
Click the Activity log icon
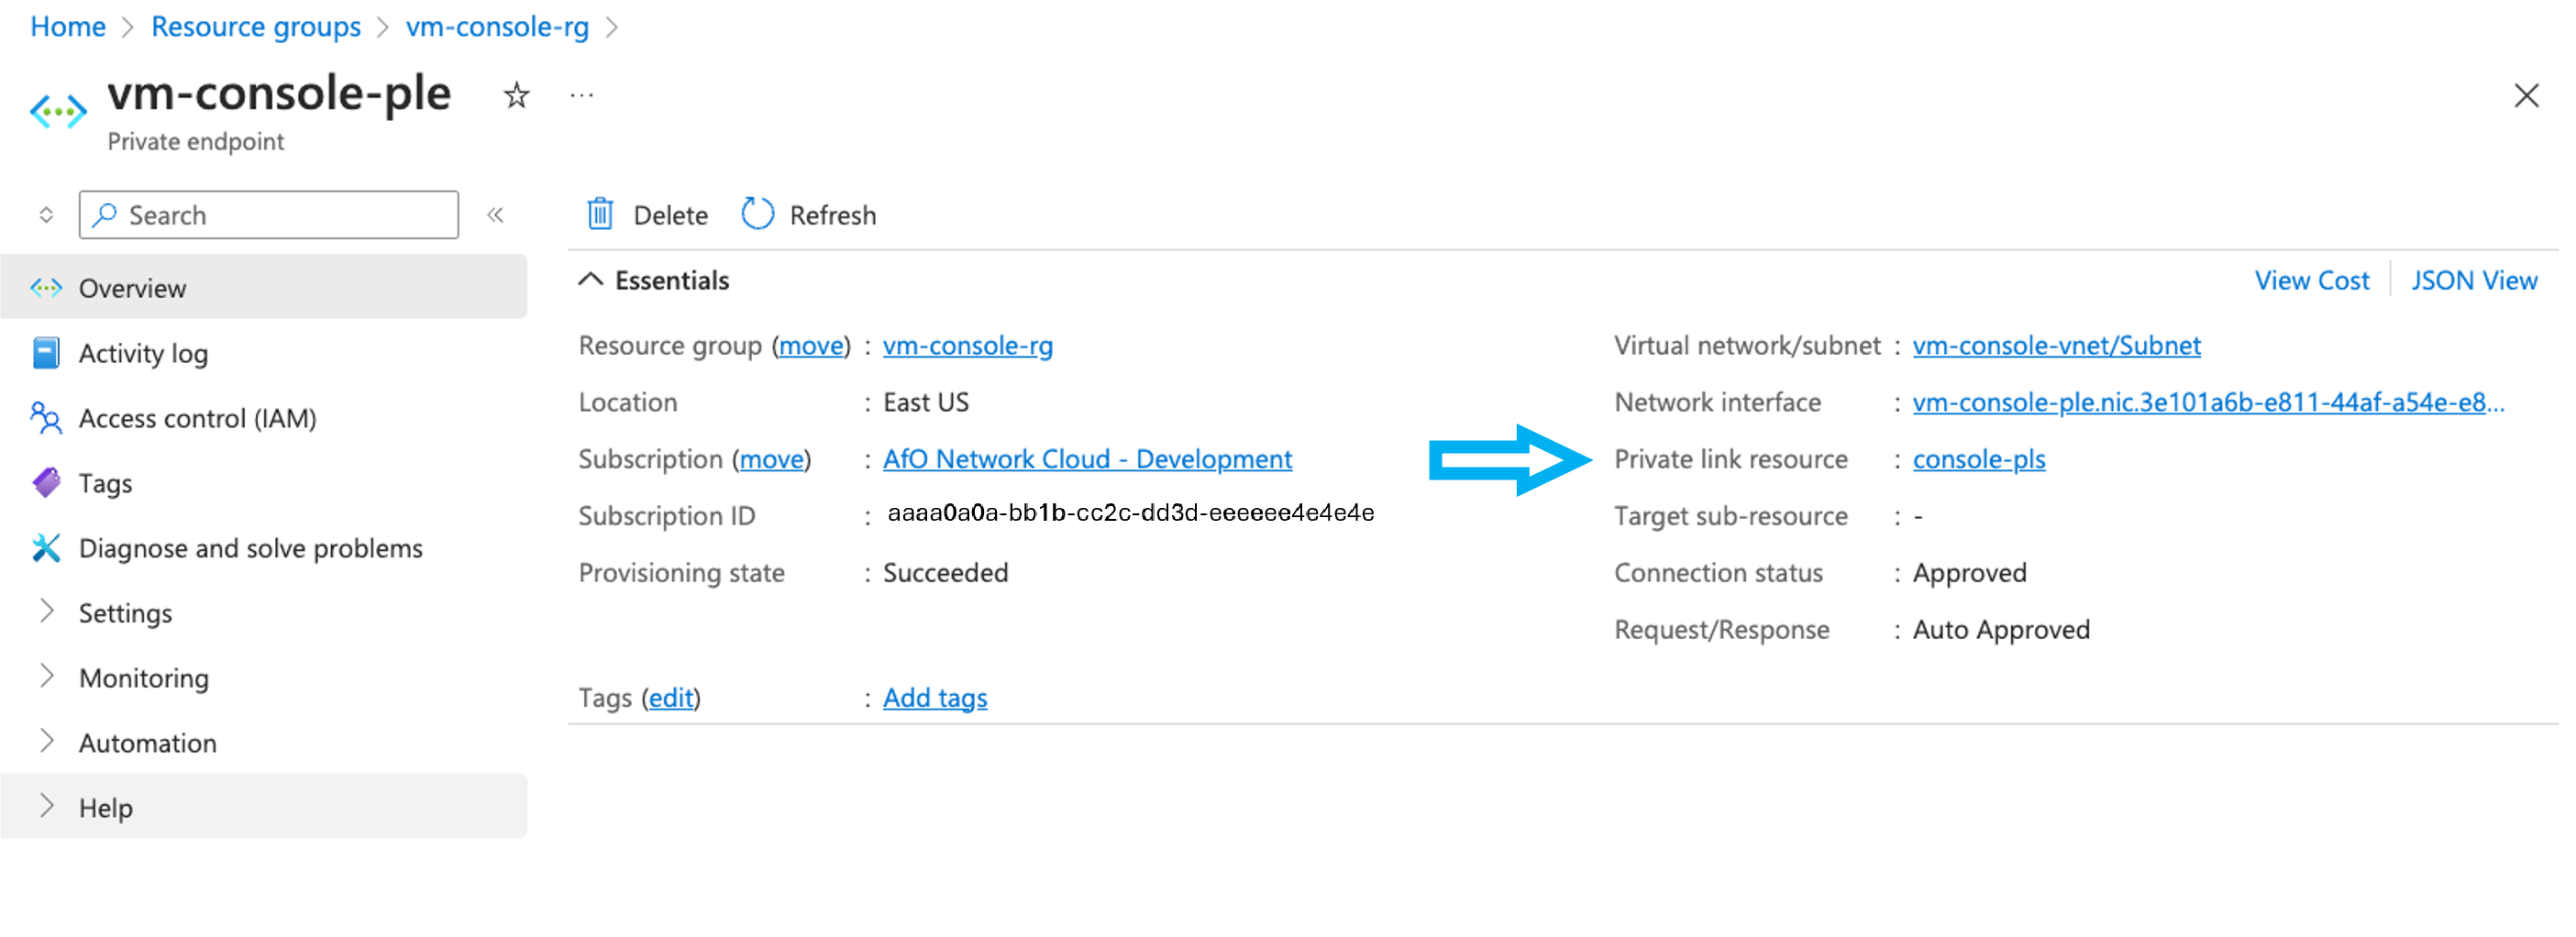[x=46, y=353]
